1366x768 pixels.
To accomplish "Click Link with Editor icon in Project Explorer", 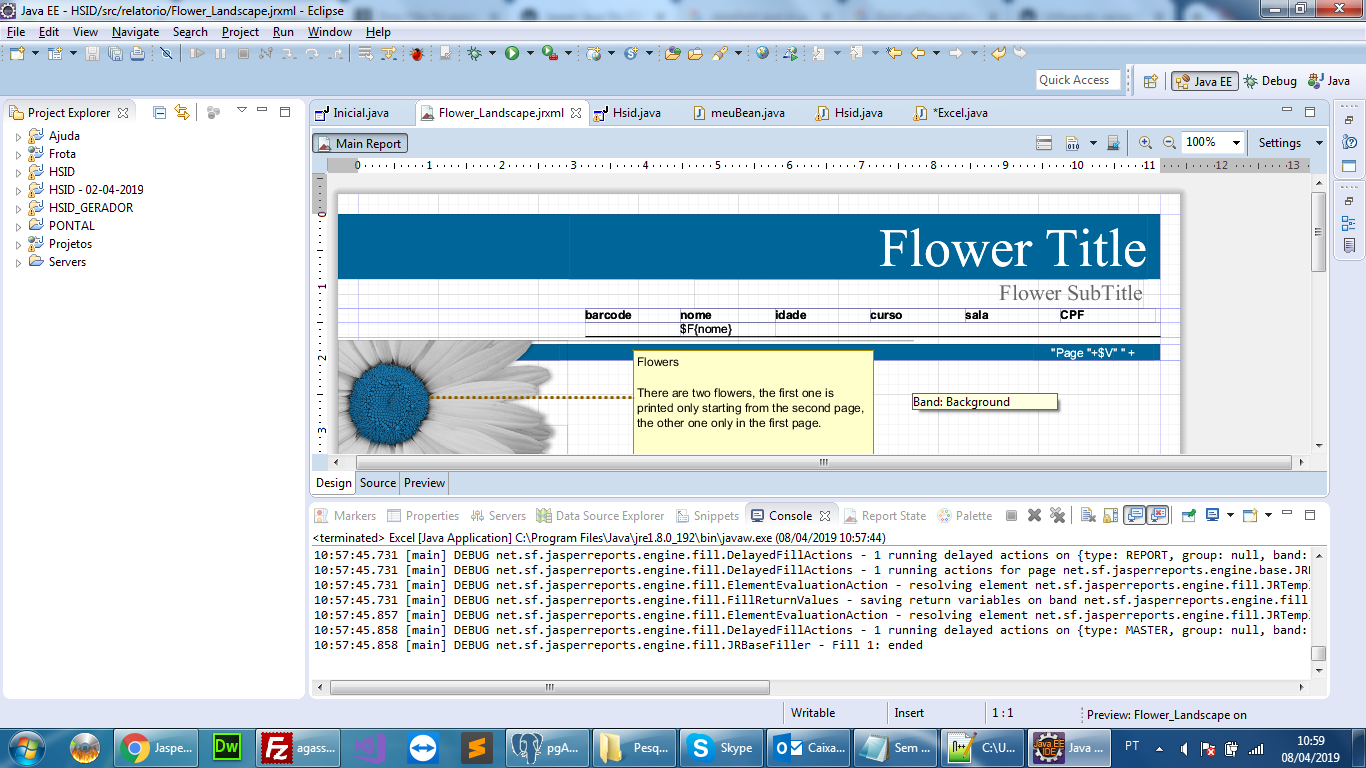I will pyautogui.click(x=182, y=112).
